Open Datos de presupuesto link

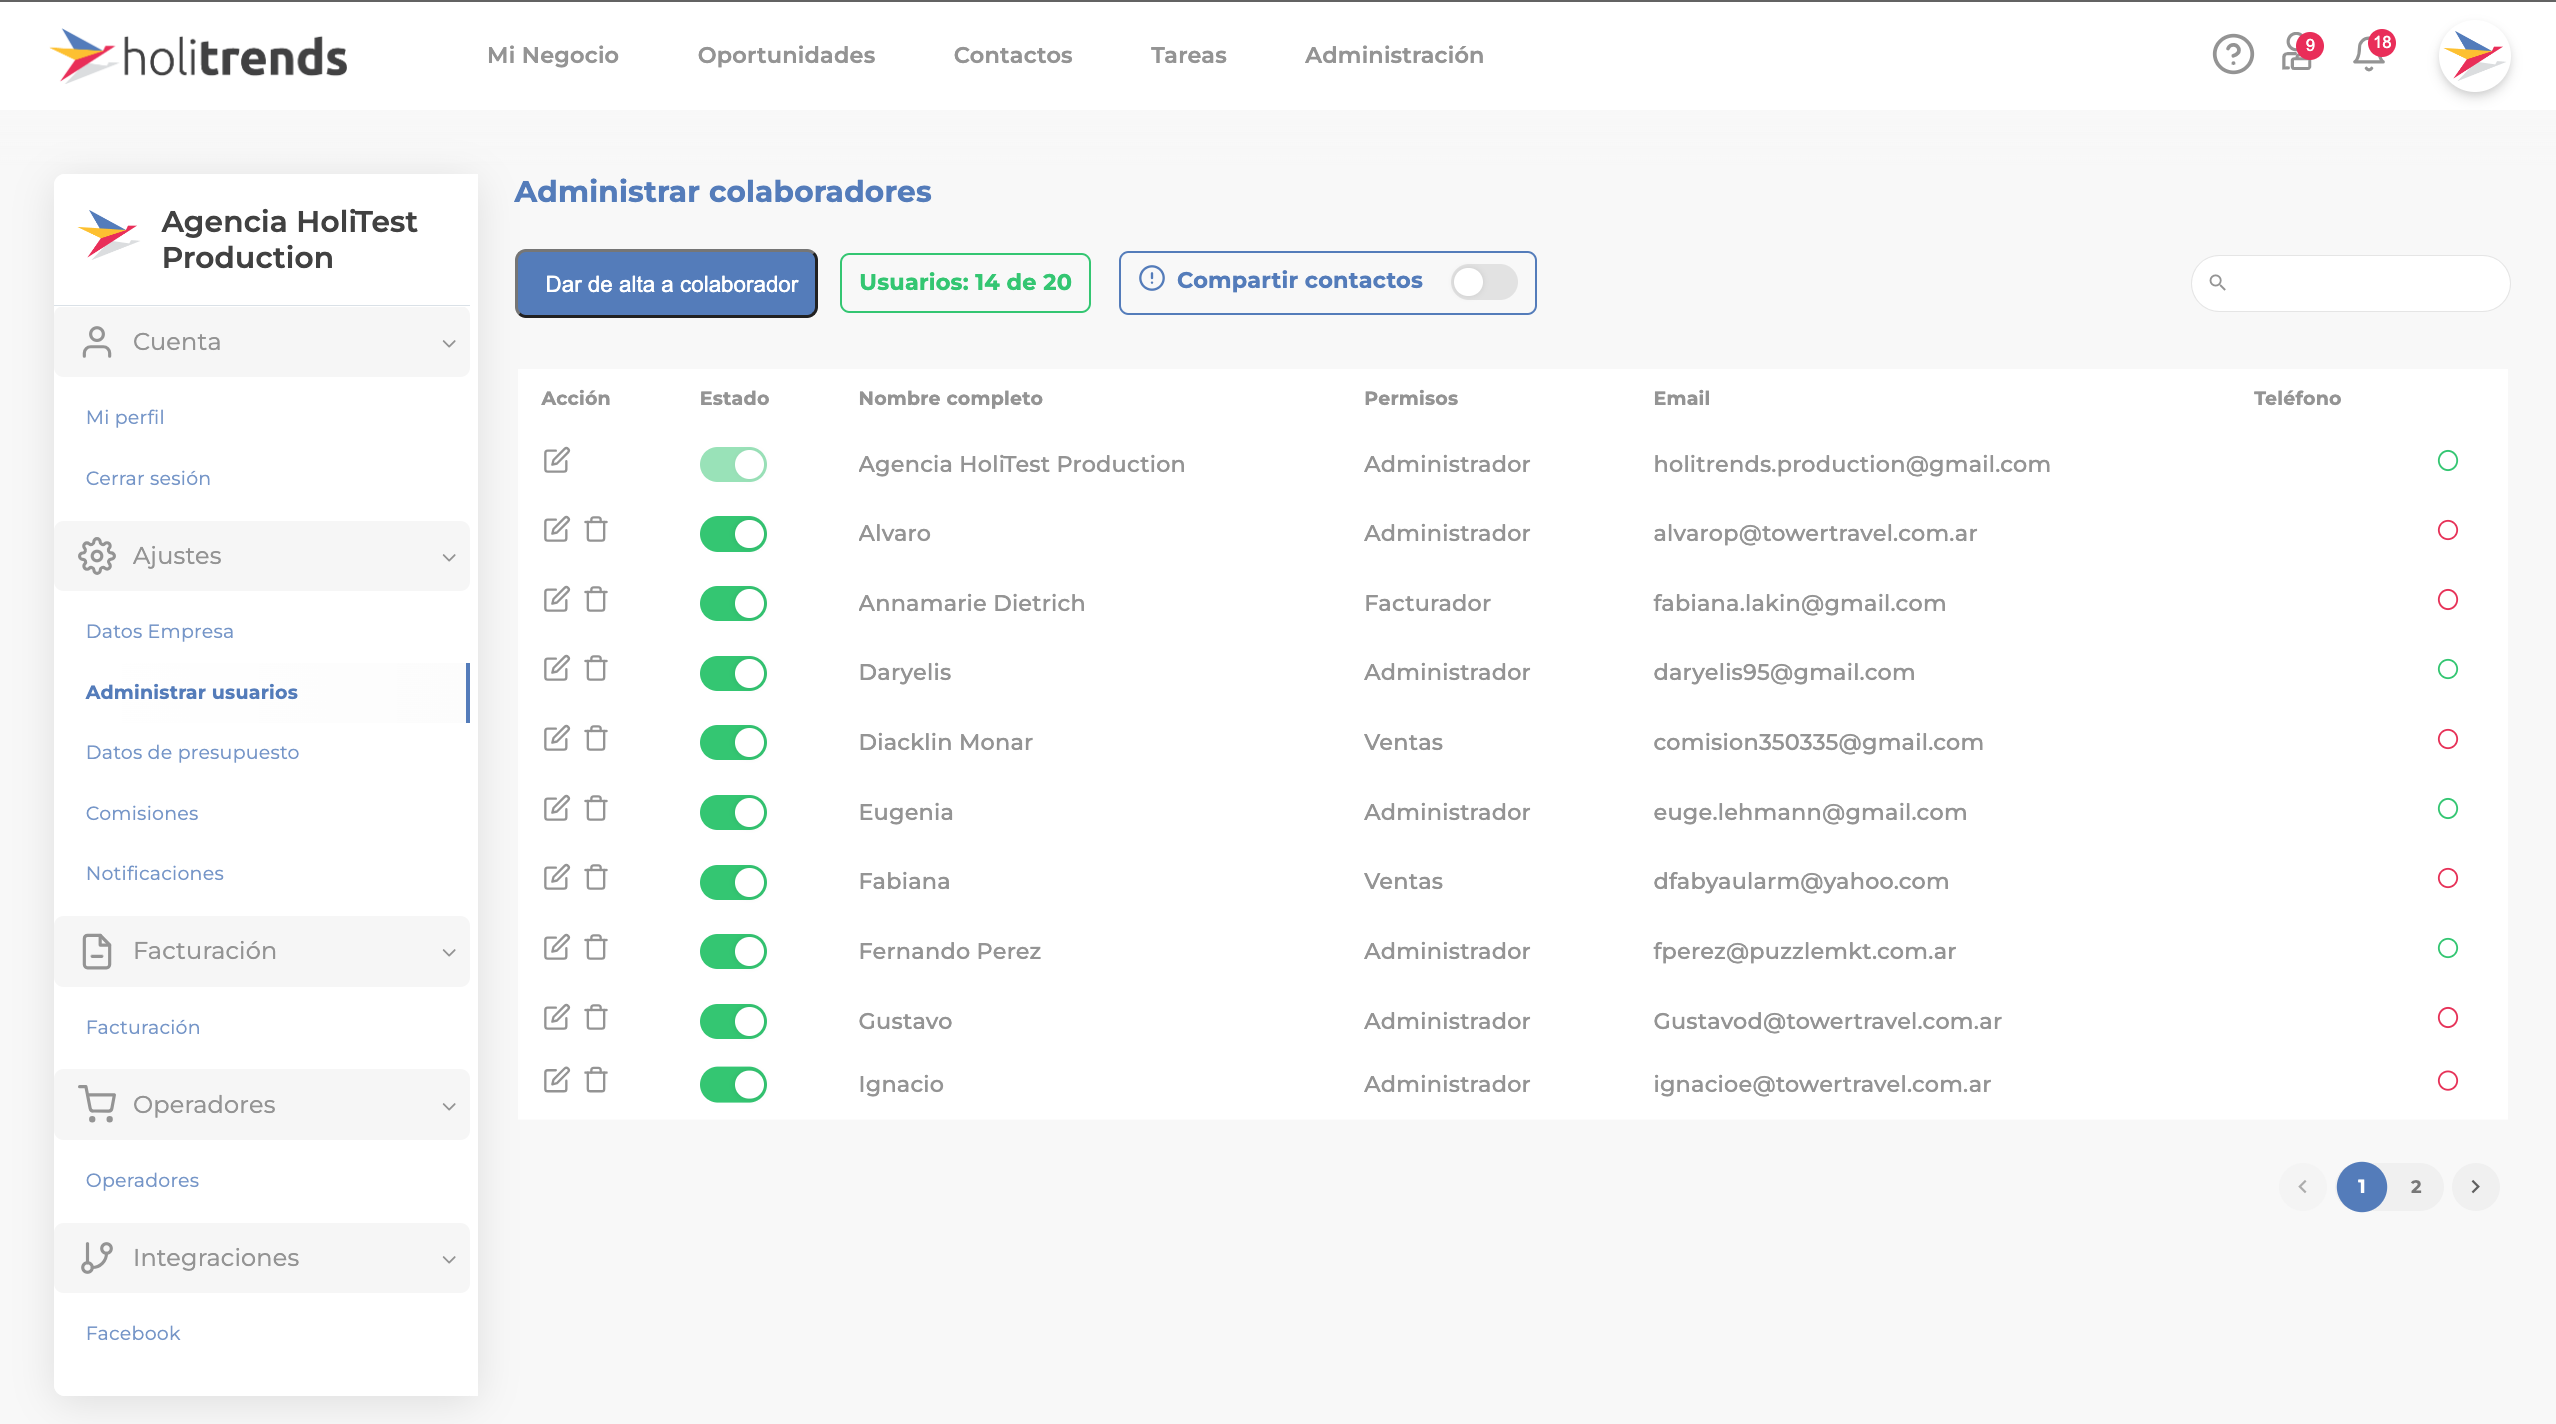(x=193, y=752)
